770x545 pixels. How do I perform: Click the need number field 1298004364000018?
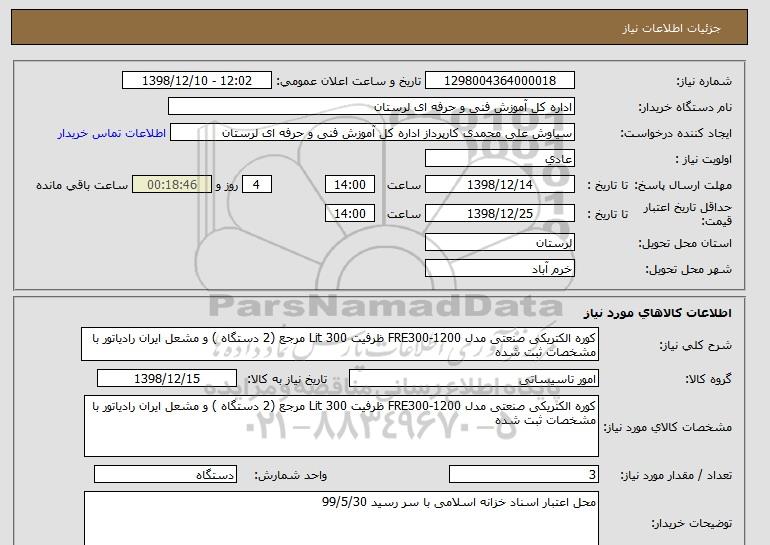pos(499,81)
